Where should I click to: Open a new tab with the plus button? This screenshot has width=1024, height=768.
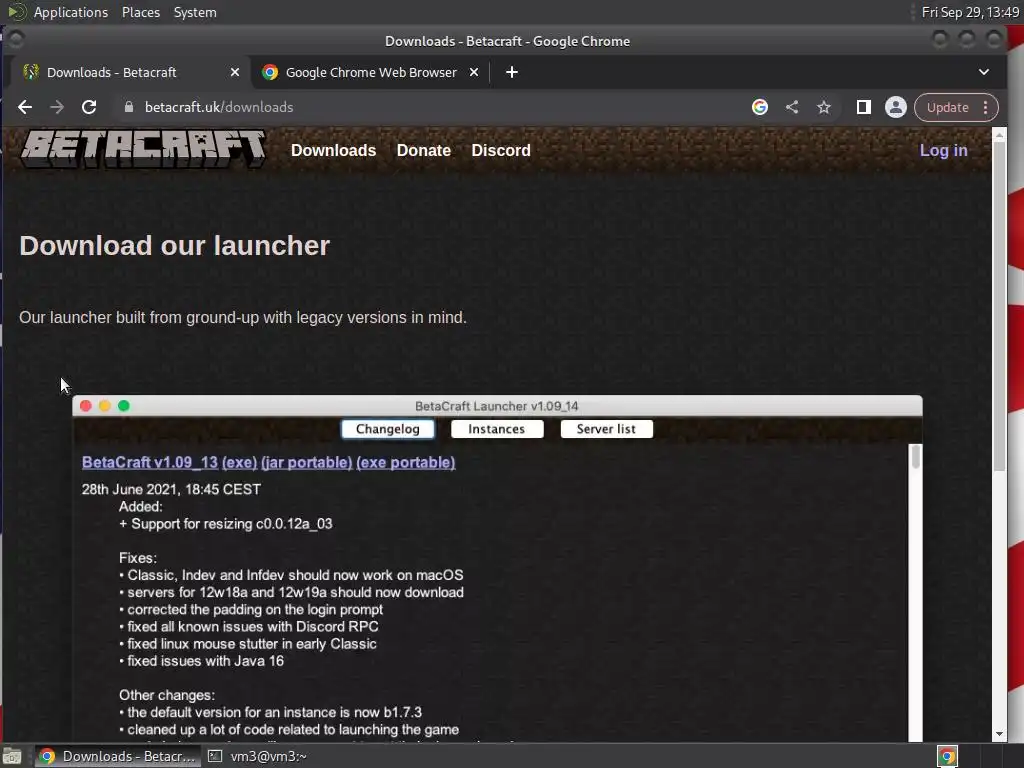tap(512, 72)
